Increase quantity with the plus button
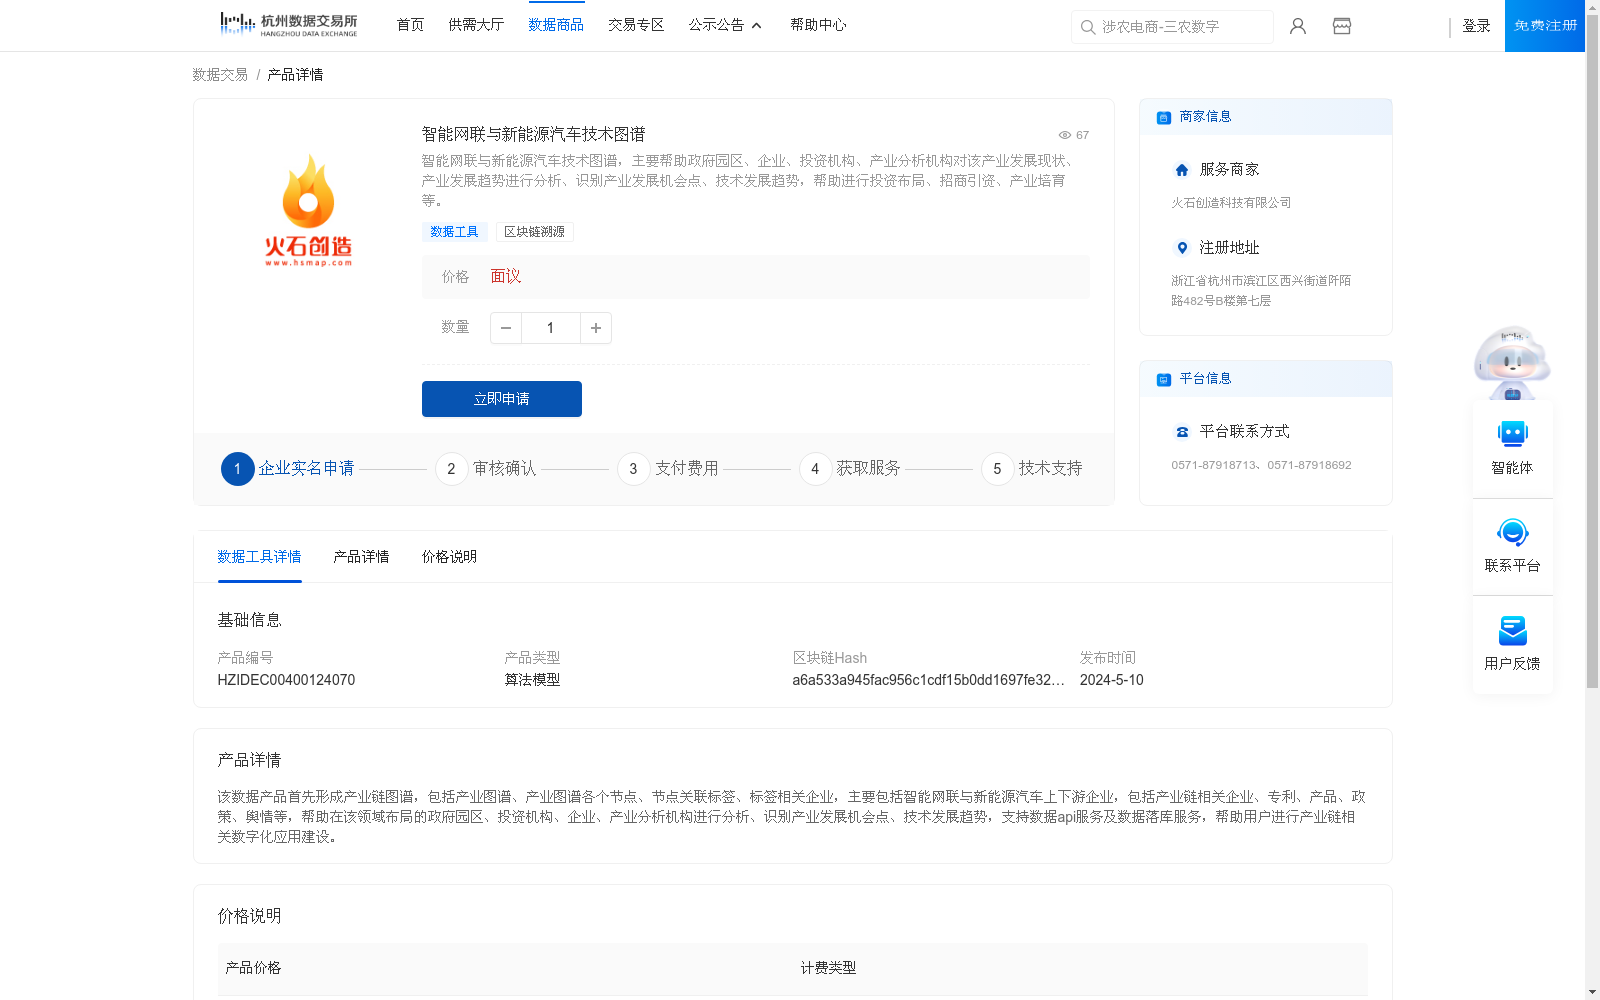The image size is (1600, 1000). 596,328
